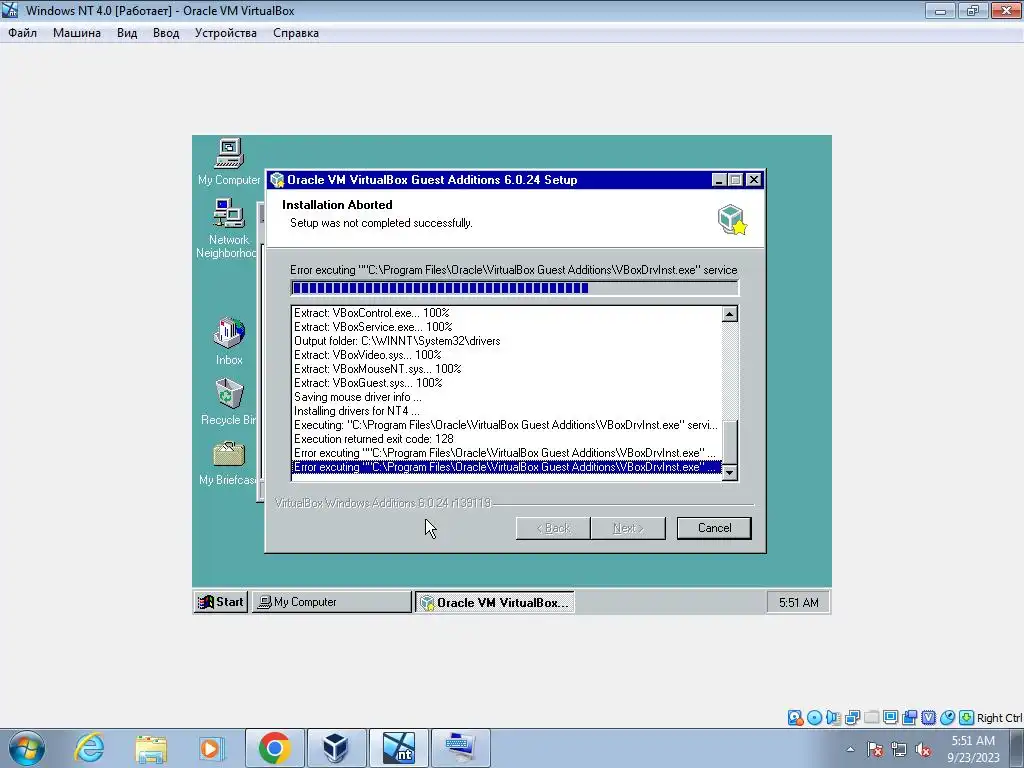The width and height of the screenshot is (1024, 768).
Task: Select the Network Neighborhood desktop icon
Action: (x=227, y=229)
